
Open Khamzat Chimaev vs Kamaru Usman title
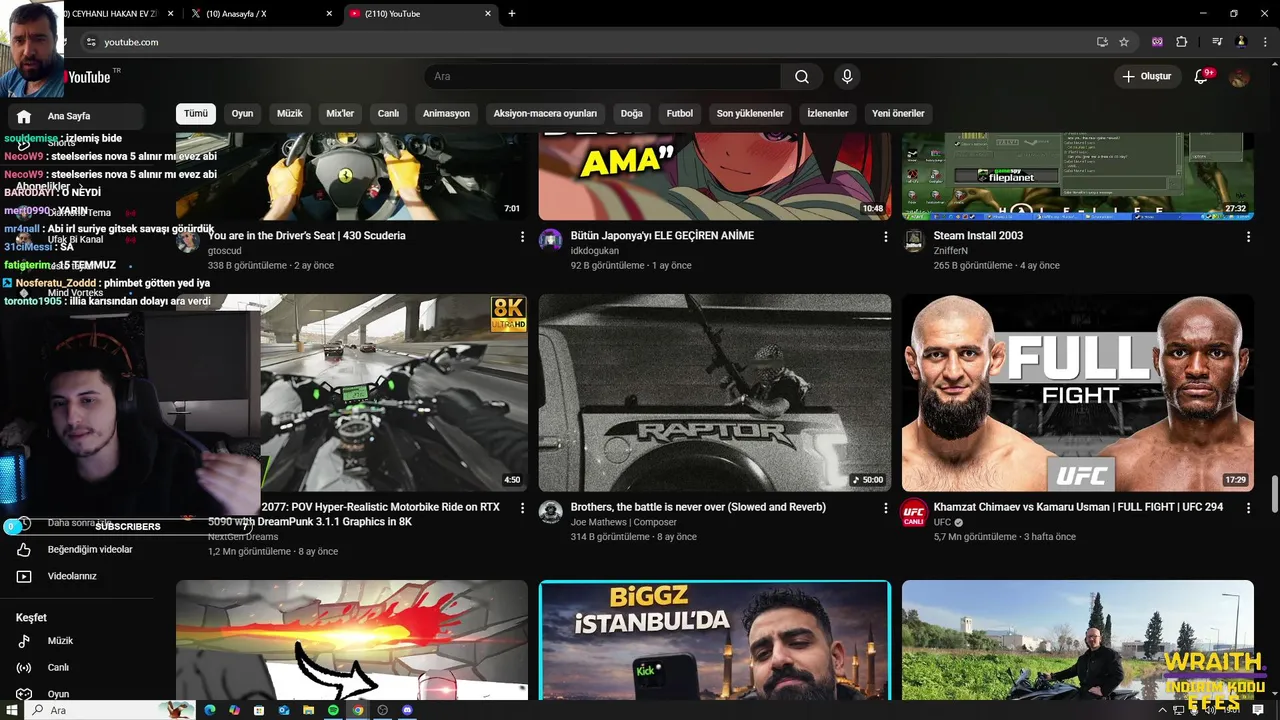click(x=1078, y=507)
